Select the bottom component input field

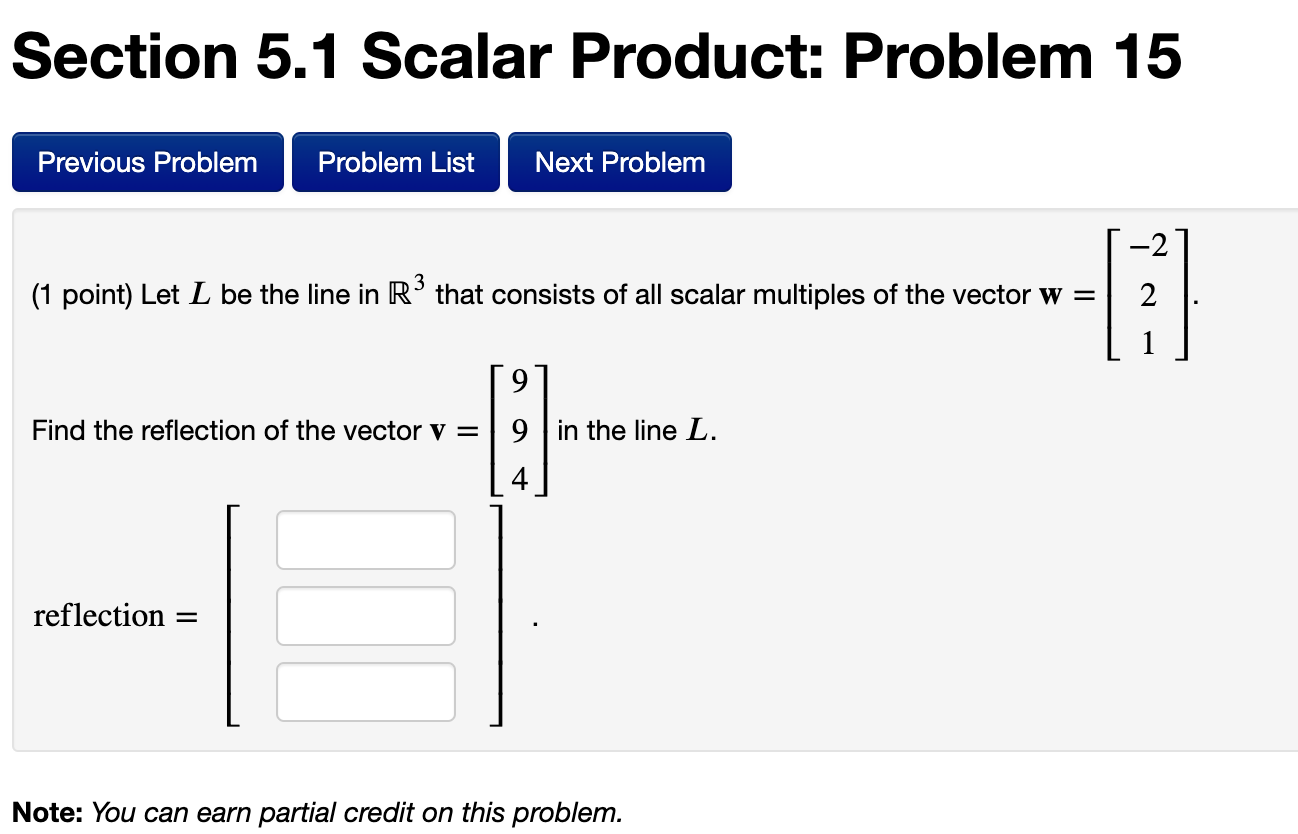click(x=365, y=690)
